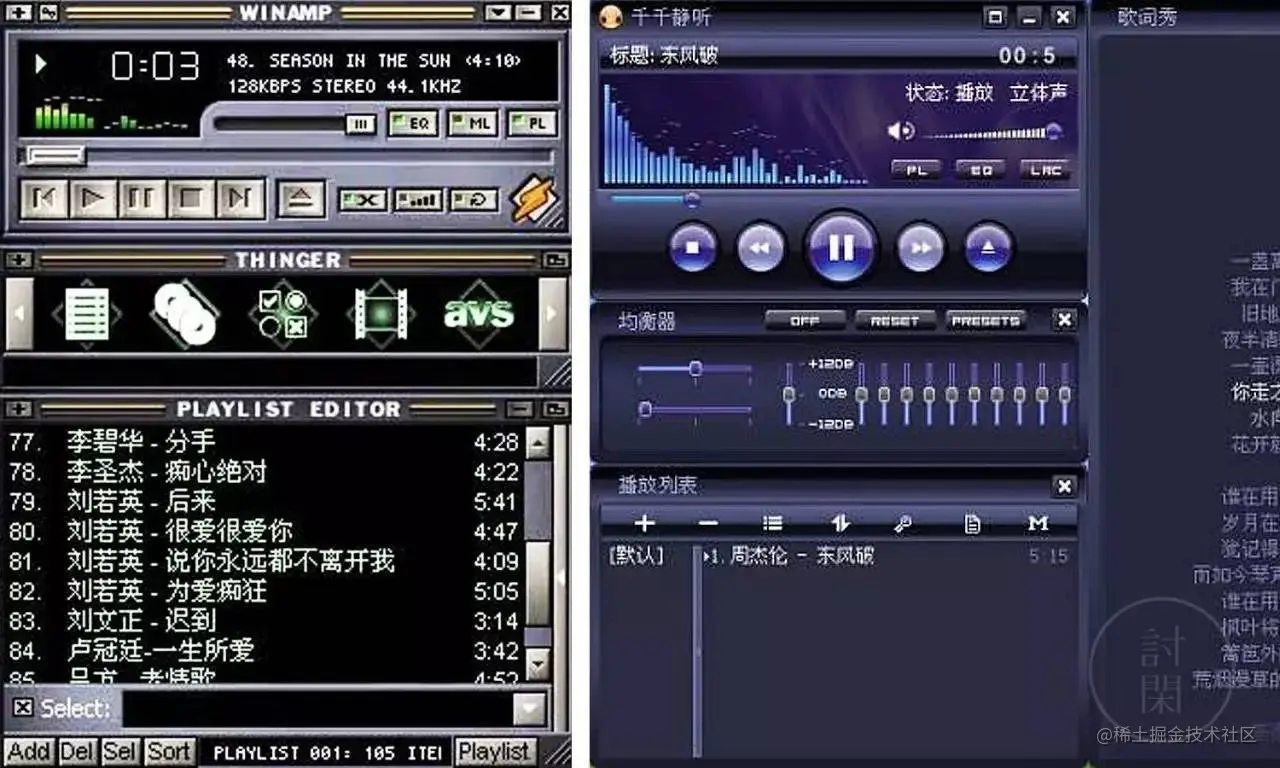Viewport: 1280px width, 768px height.
Task: Open Thinger video filmstrip icon
Action: pos(381,314)
